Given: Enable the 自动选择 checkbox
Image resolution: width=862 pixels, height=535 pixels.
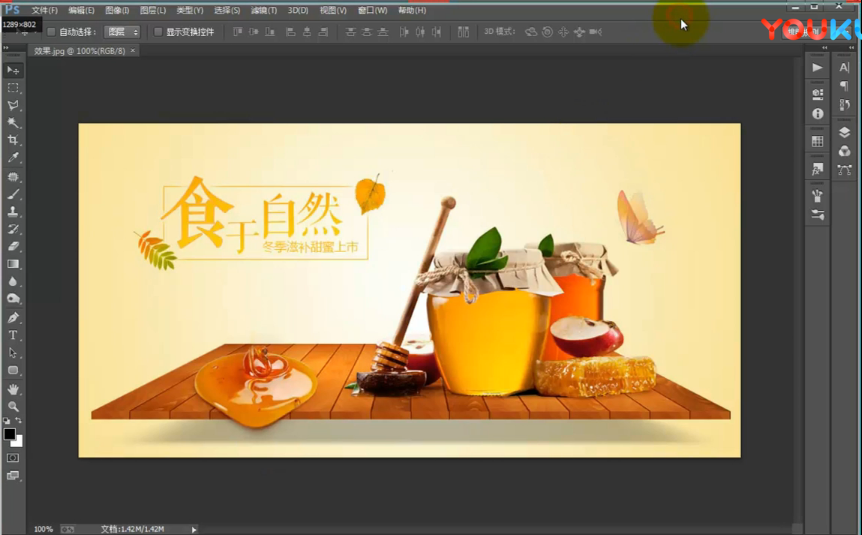Looking at the screenshot, I should [x=51, y=32].
